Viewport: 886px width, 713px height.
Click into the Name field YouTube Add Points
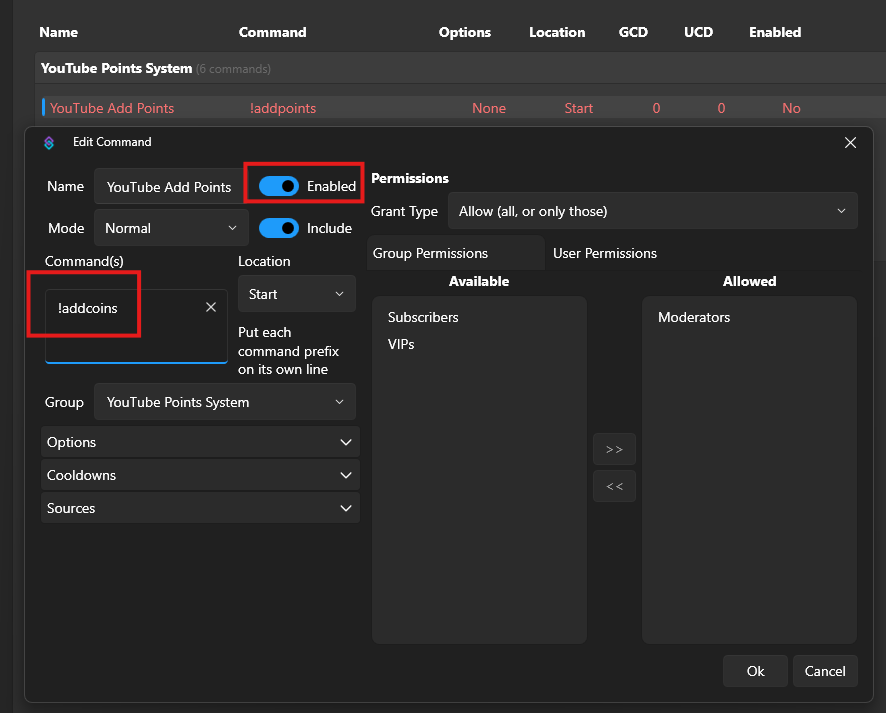pos(169,187)
